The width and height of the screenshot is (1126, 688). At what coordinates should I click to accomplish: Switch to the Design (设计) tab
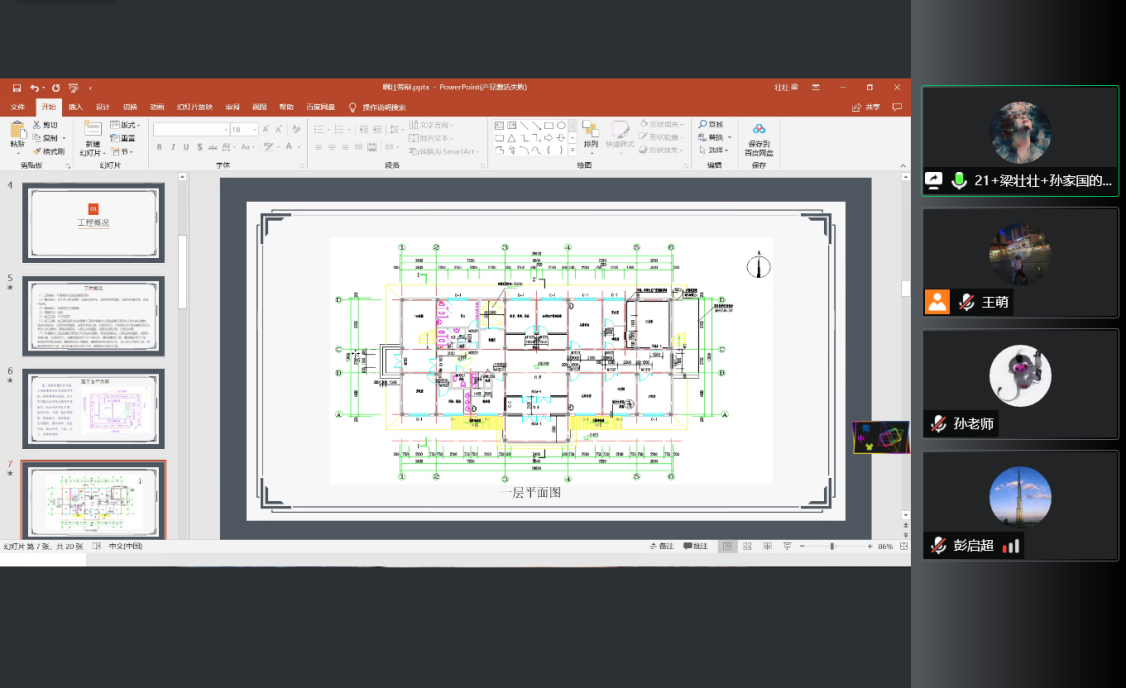point(103,107)
